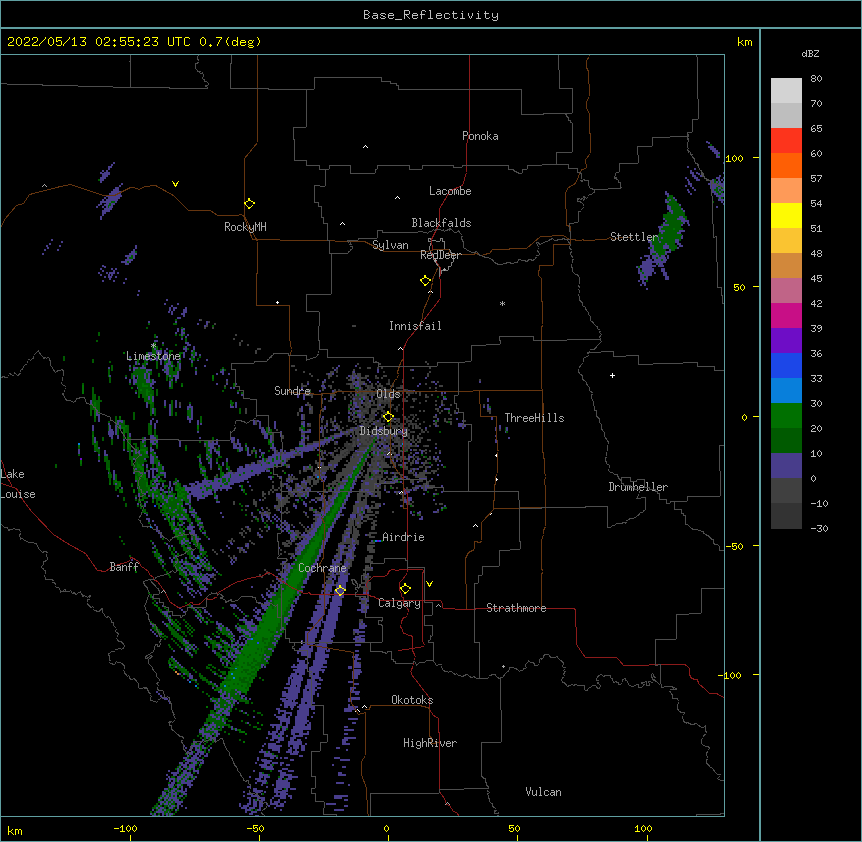Click the Stettler label
This screenshot has height=842, width=862.
pos(634,237)
